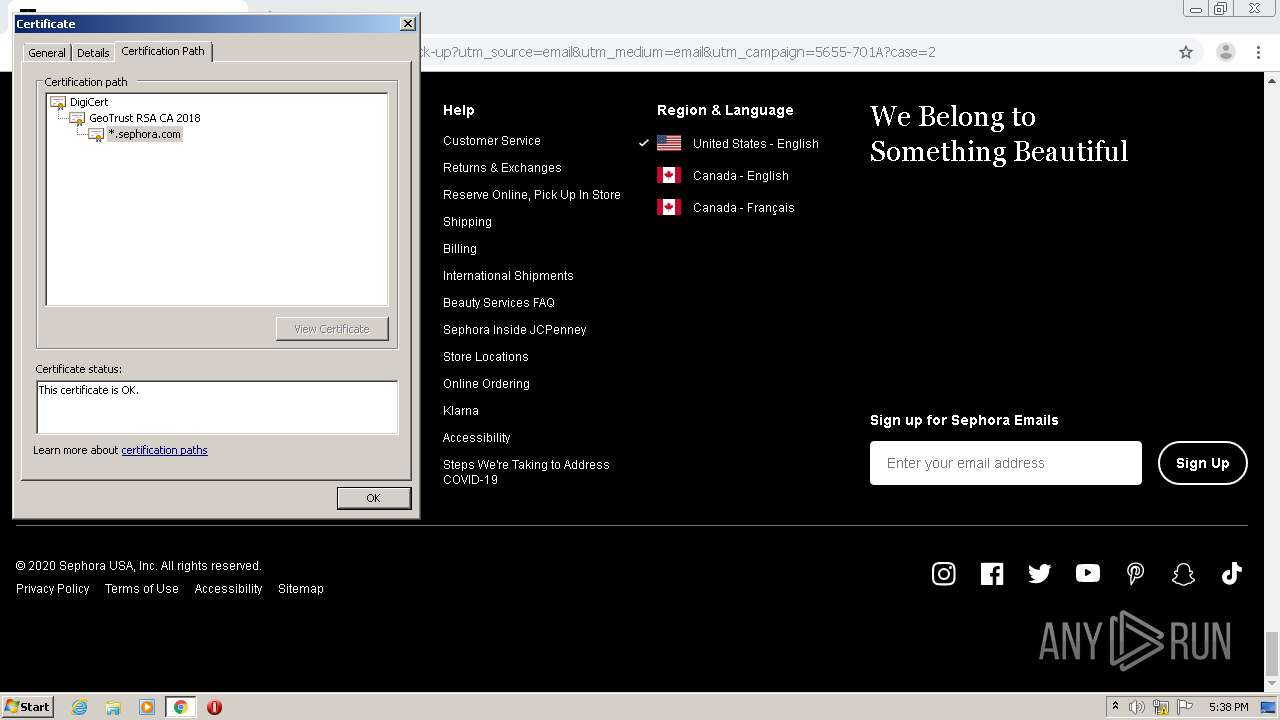Open the Terms of Use footer link

142,589
